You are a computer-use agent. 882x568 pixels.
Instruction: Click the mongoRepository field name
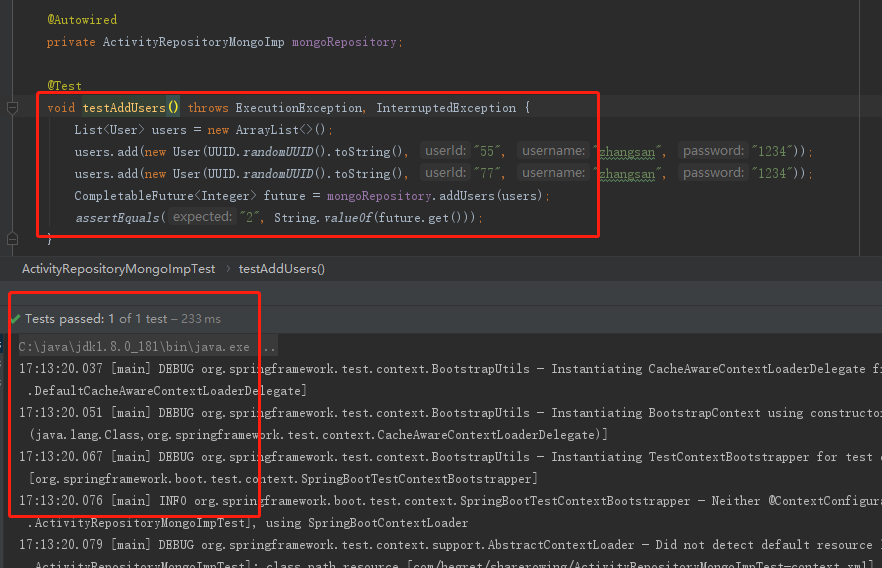pos(344,42)
